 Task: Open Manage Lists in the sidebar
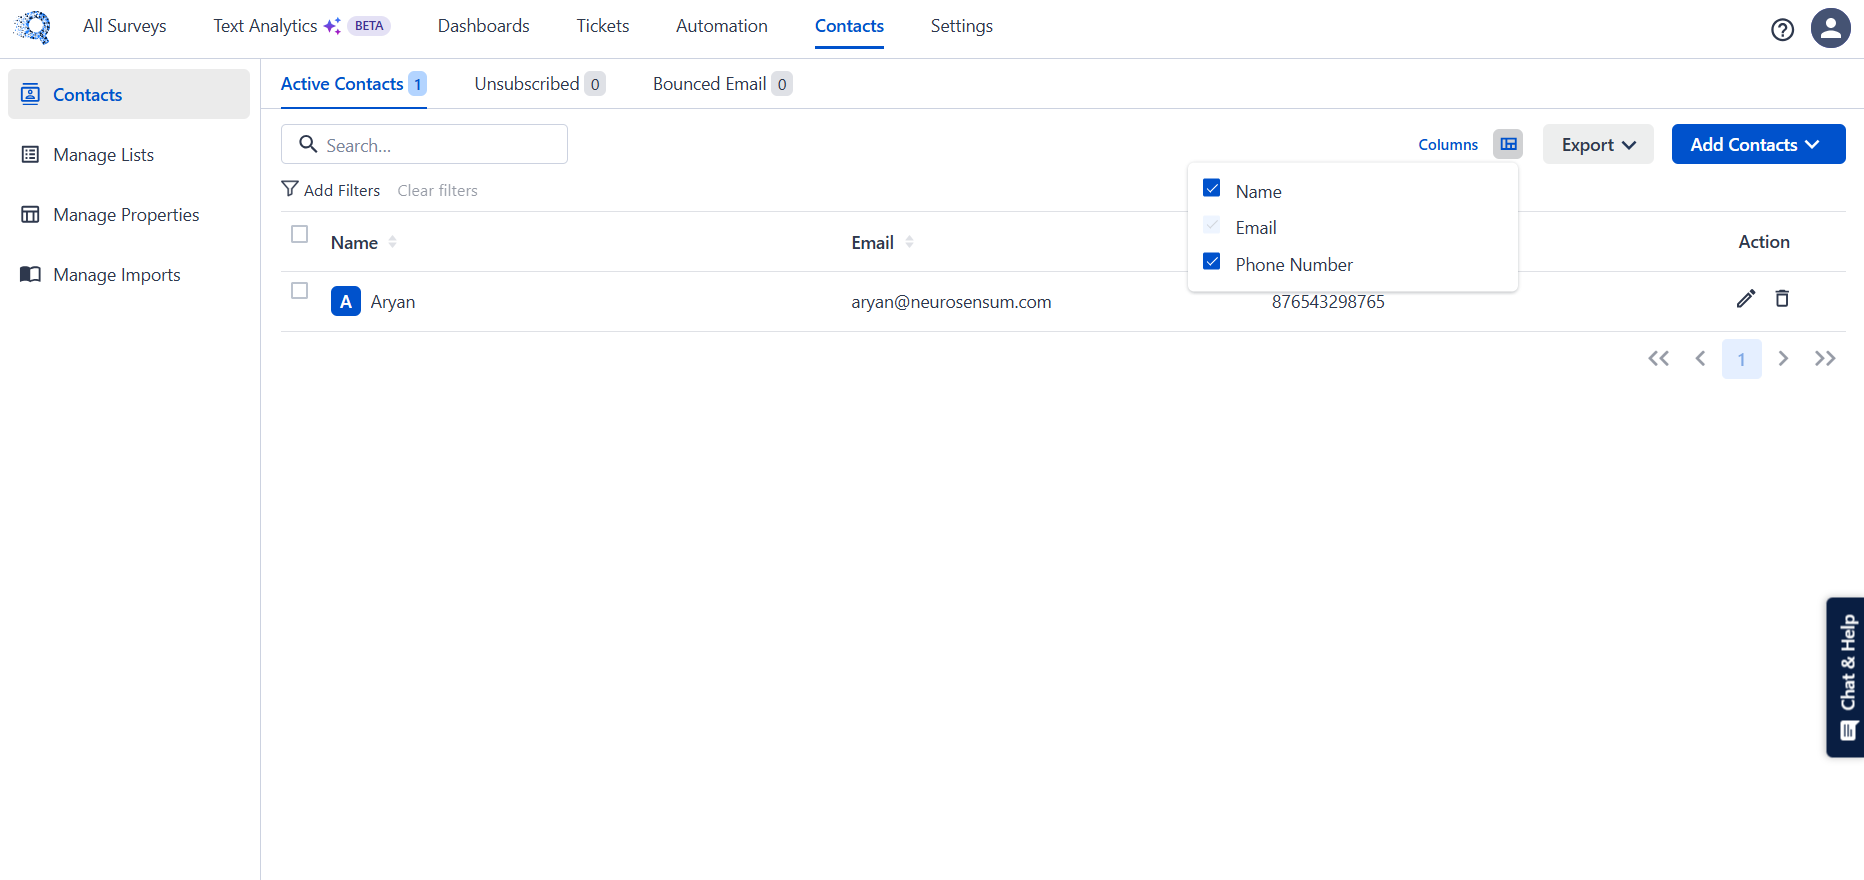103,155
